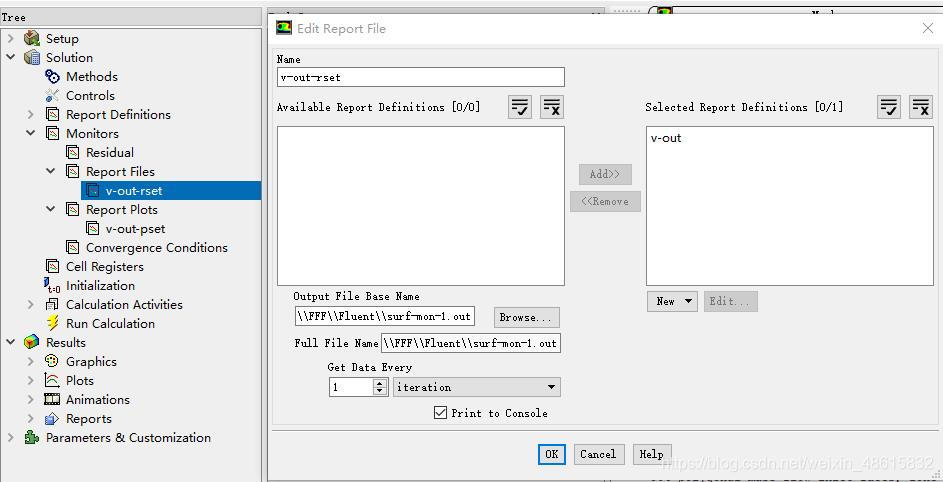Click OK to confirm report file
943x482 pixels.
[x=551, y=454]
